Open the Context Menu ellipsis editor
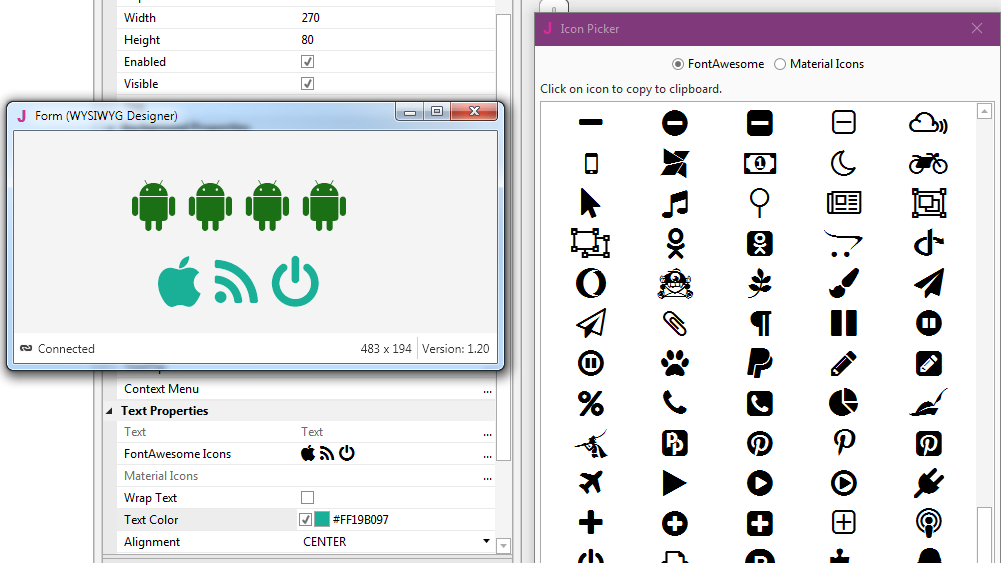 [x=487, y=389]
